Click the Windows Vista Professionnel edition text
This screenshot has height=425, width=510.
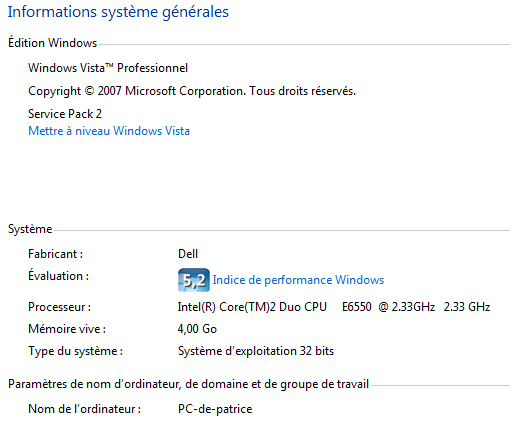(x=108, y=68)
